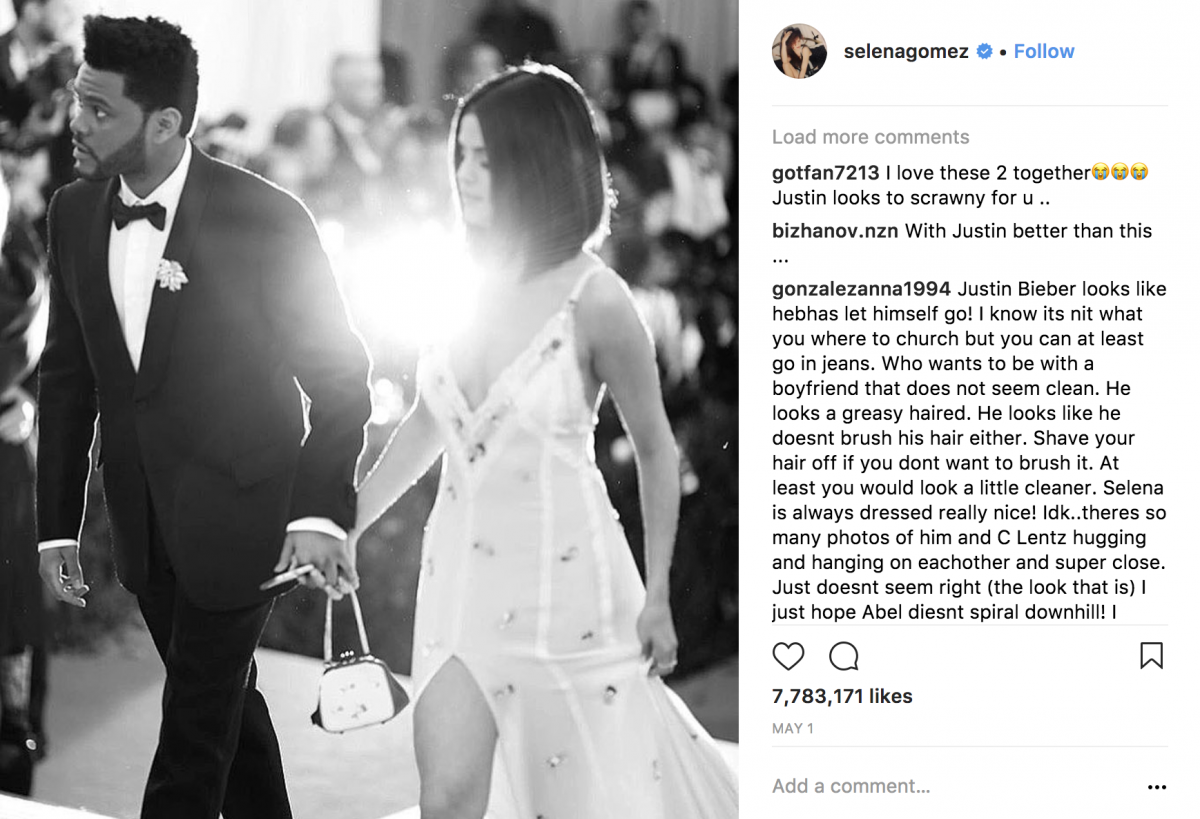Save the post with the bookmark icon

tap(1152, 656)
